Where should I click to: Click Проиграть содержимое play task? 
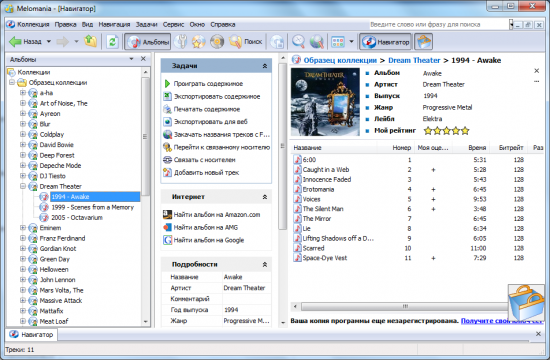point(204,84)
